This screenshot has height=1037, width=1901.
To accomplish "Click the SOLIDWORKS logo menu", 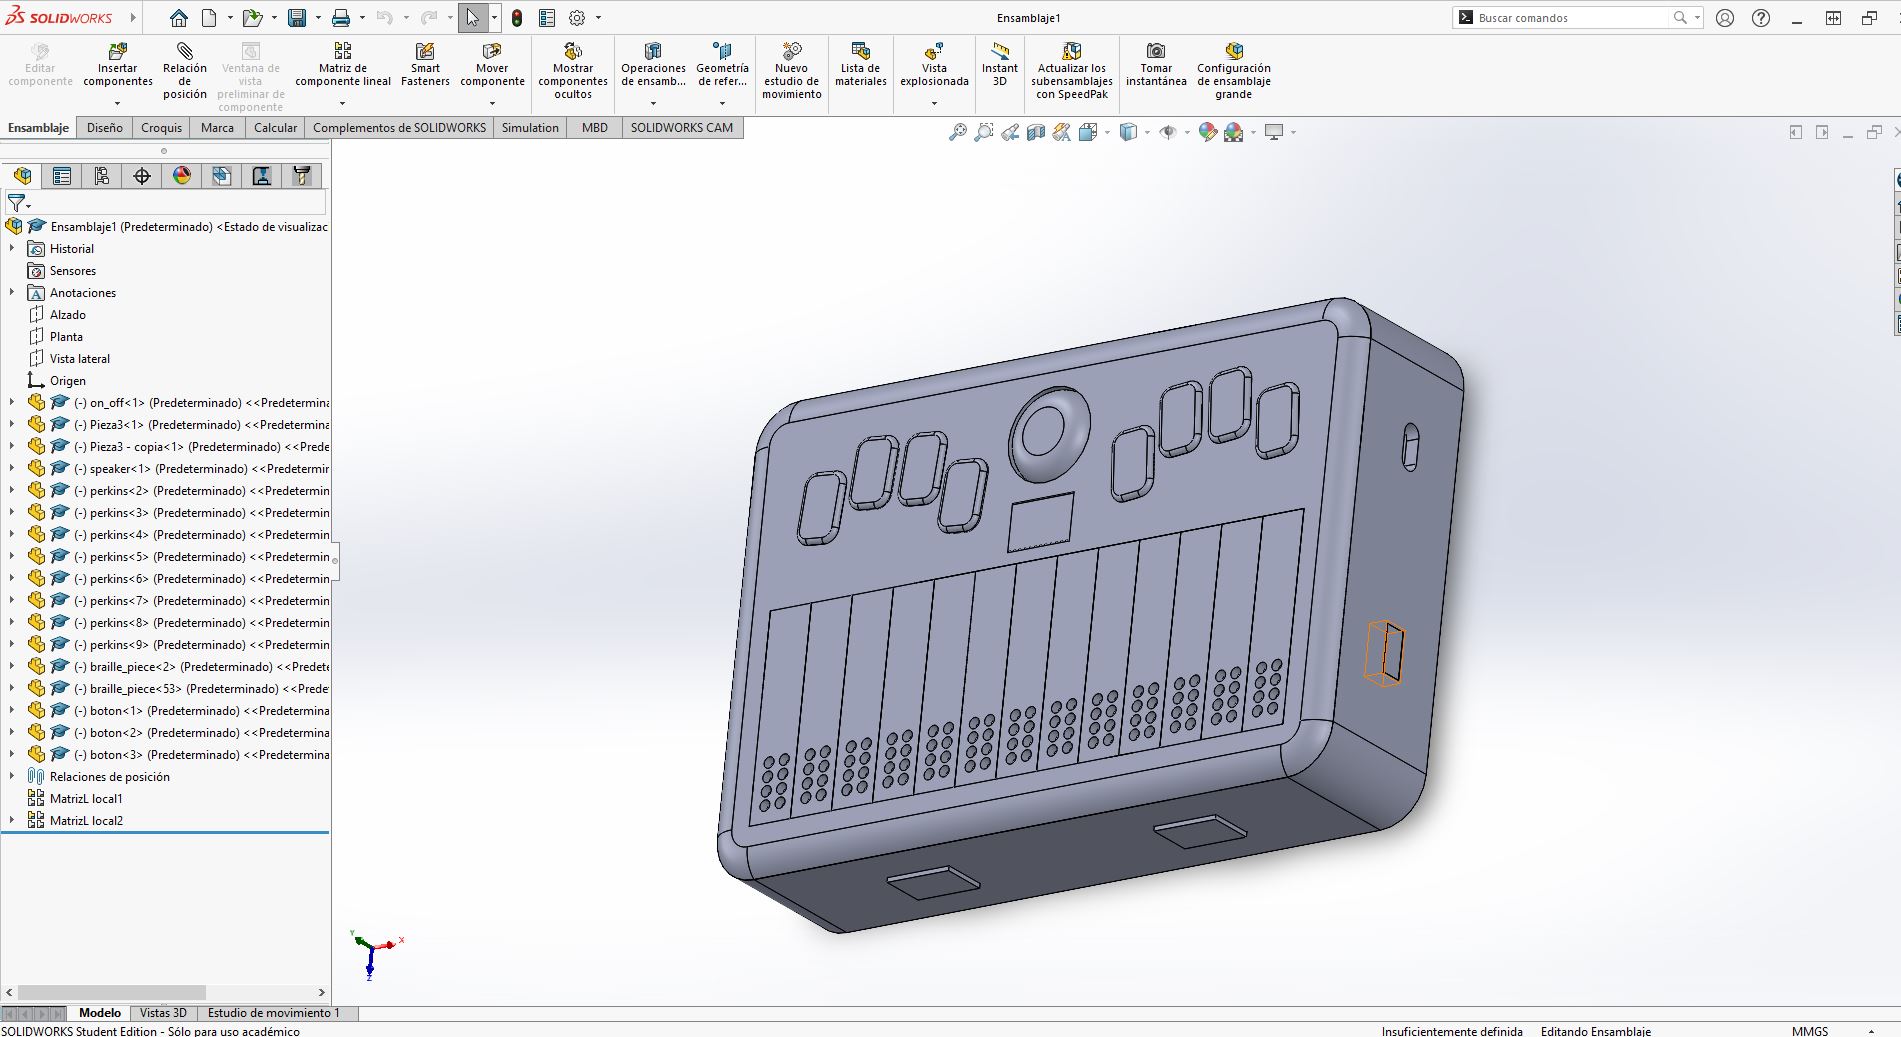I will 60,18.
